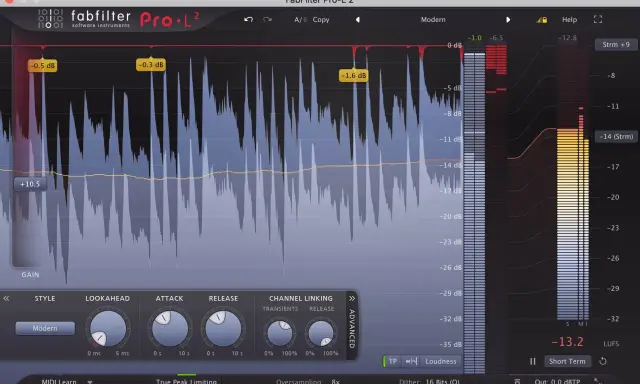Click the Lookahead knob
Viewport: 640px width, 384px height.
pyautogui.click(x=108, y=329)
